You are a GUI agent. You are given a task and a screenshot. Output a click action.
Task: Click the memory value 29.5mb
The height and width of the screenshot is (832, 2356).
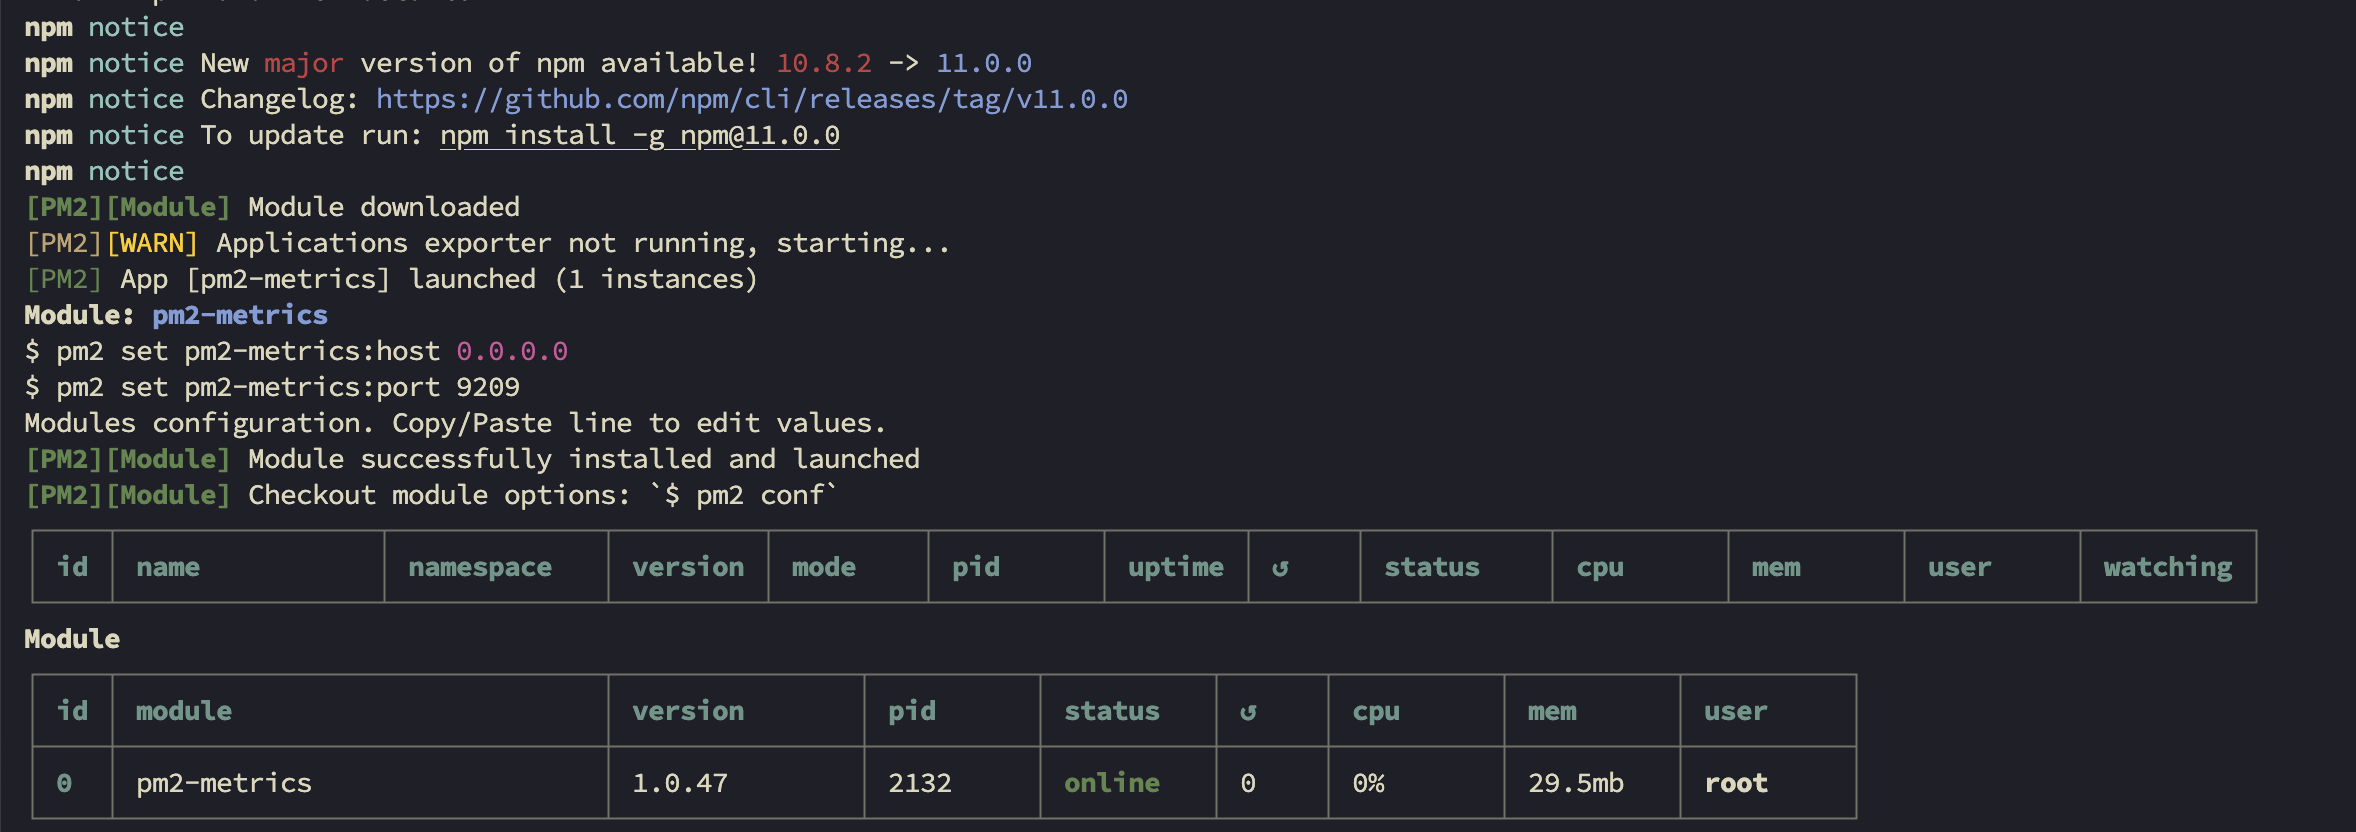(1576, 783)
